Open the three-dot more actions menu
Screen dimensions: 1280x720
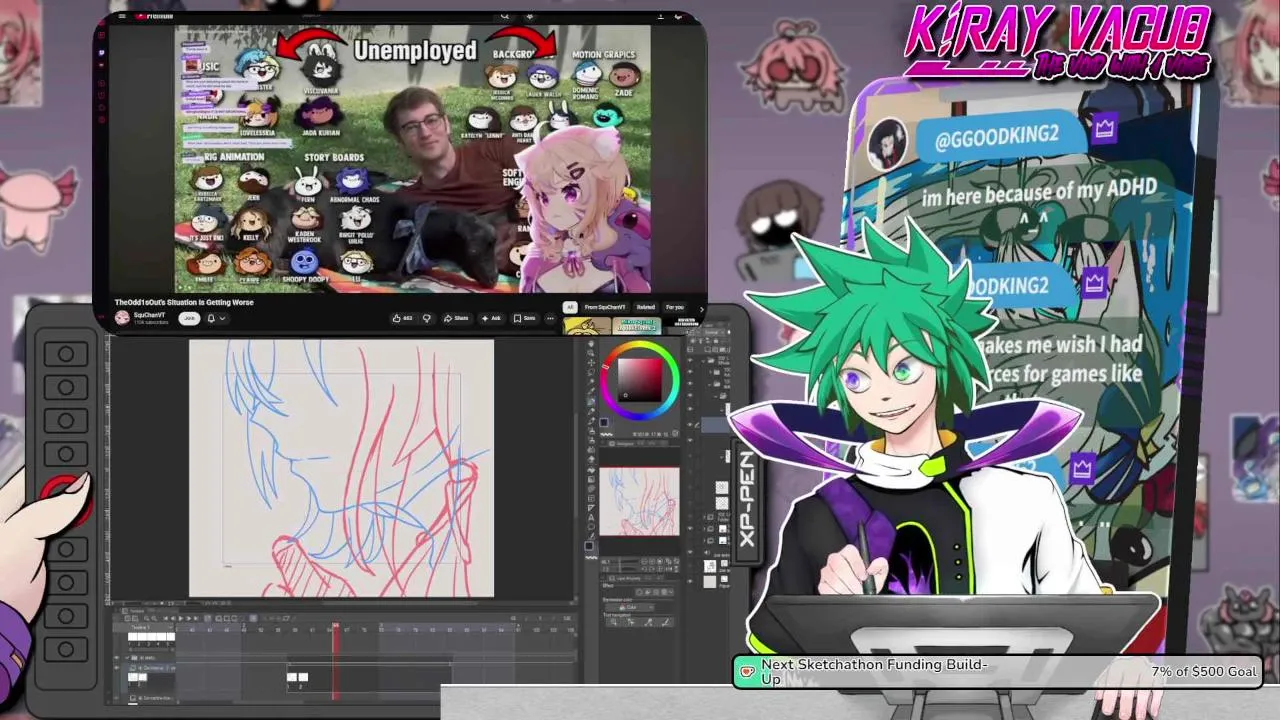click(x=550, y=318)
